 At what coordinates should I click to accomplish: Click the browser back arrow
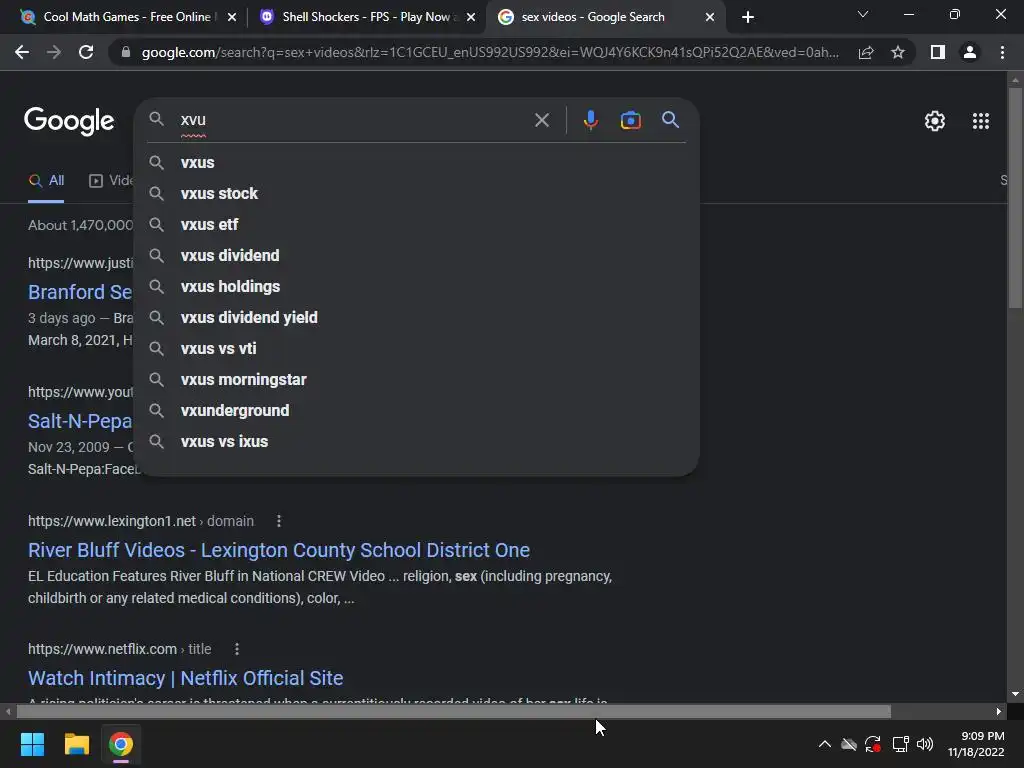[x=22, y=52]
